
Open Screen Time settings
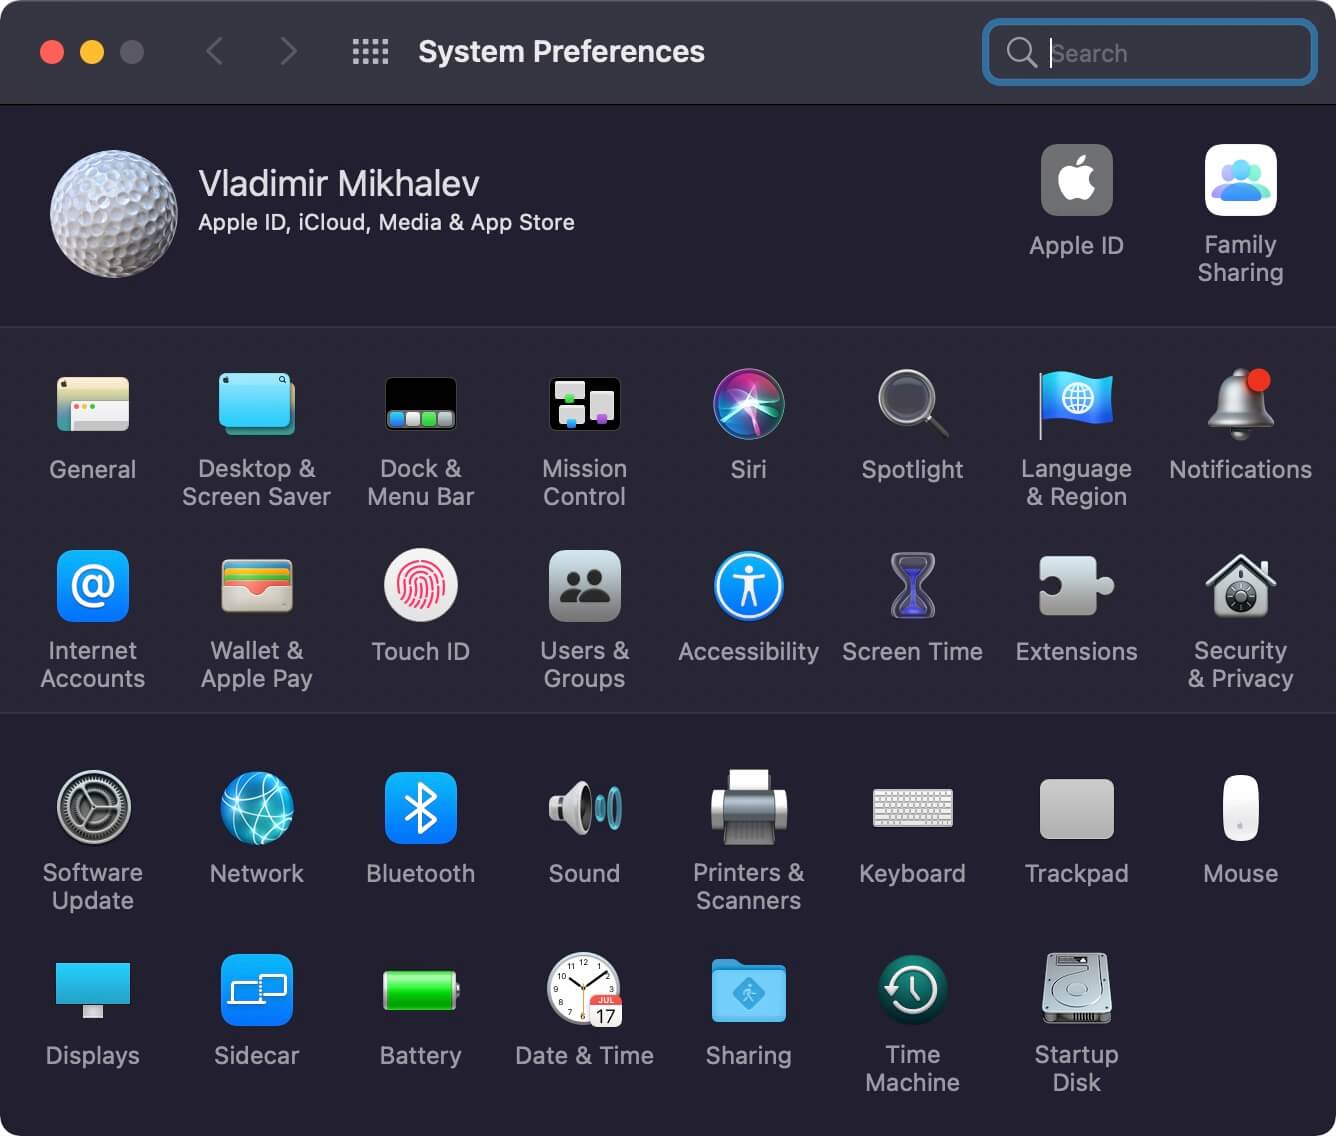click(913, 586)
